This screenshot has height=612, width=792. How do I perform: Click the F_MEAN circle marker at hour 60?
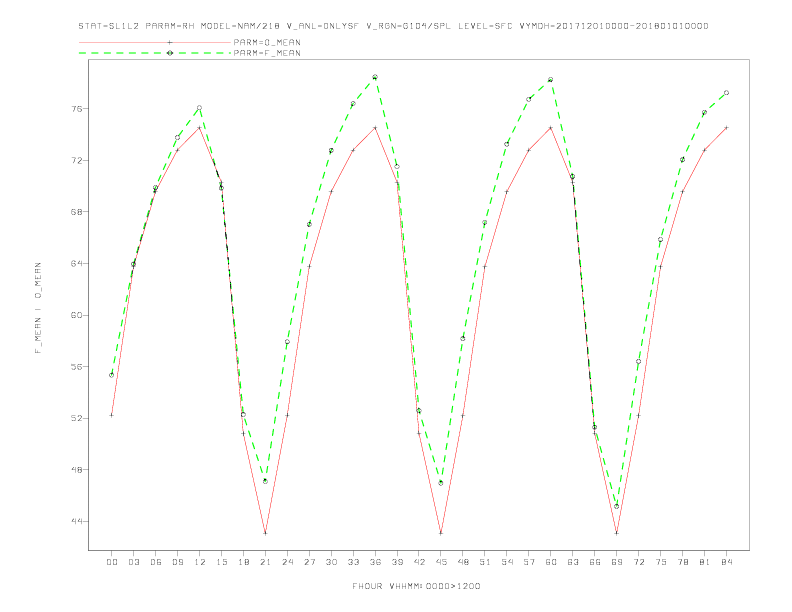pos(551,80)
